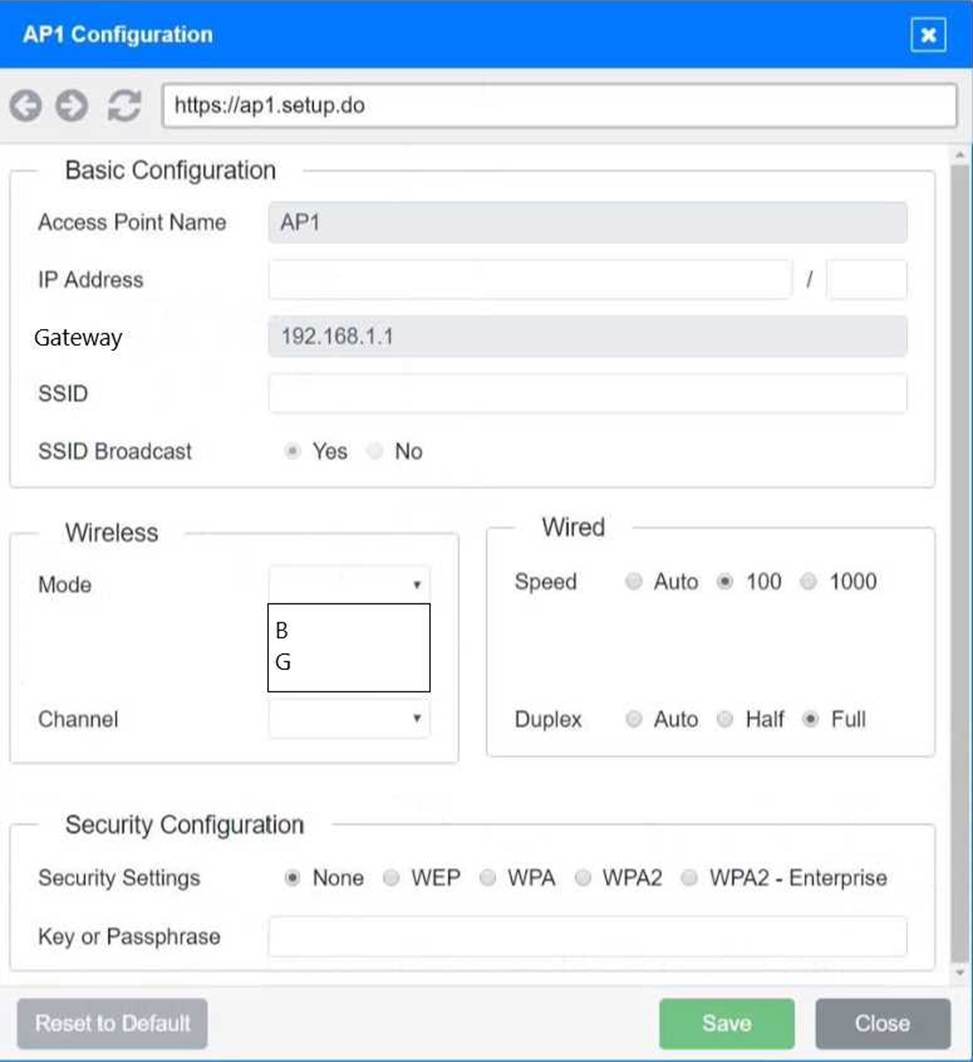Choose G from the Mode list

coord(283,662)
